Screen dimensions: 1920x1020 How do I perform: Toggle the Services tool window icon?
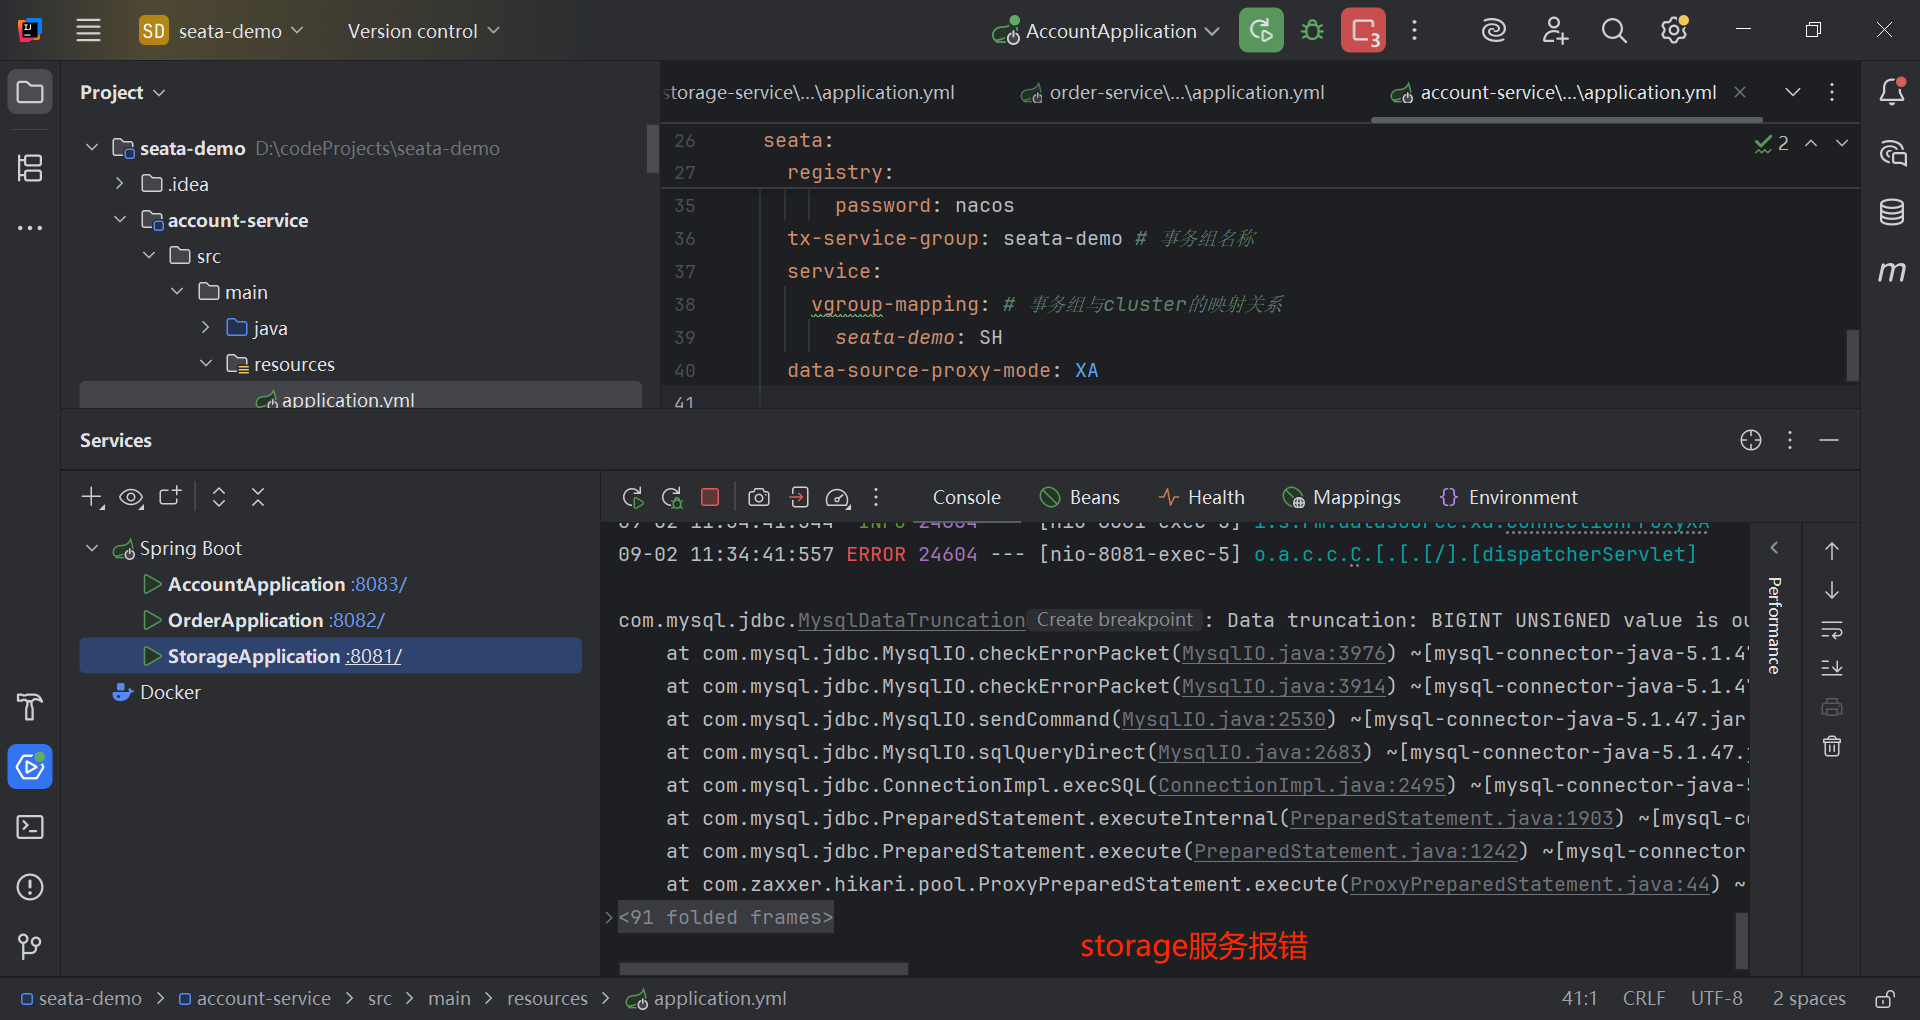(30, 767)
